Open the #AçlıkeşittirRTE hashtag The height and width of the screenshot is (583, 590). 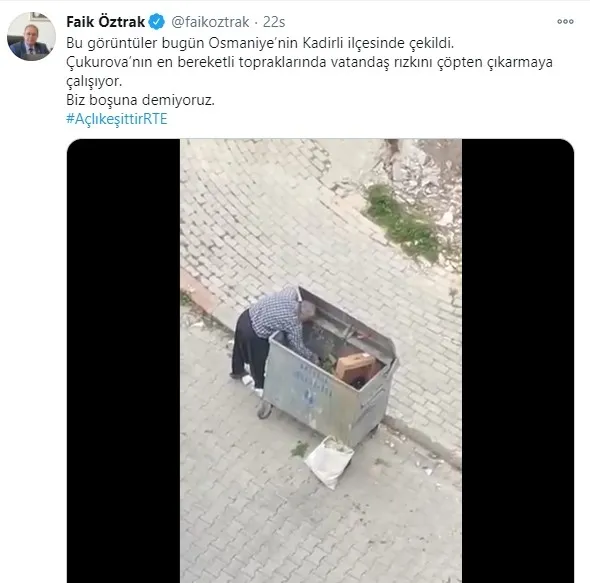point(117,119)
